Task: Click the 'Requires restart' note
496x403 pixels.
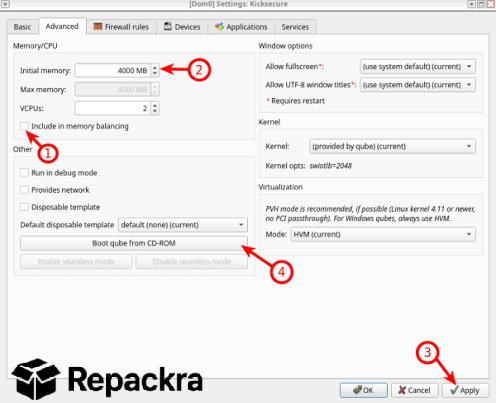Action: click(295, 101)
